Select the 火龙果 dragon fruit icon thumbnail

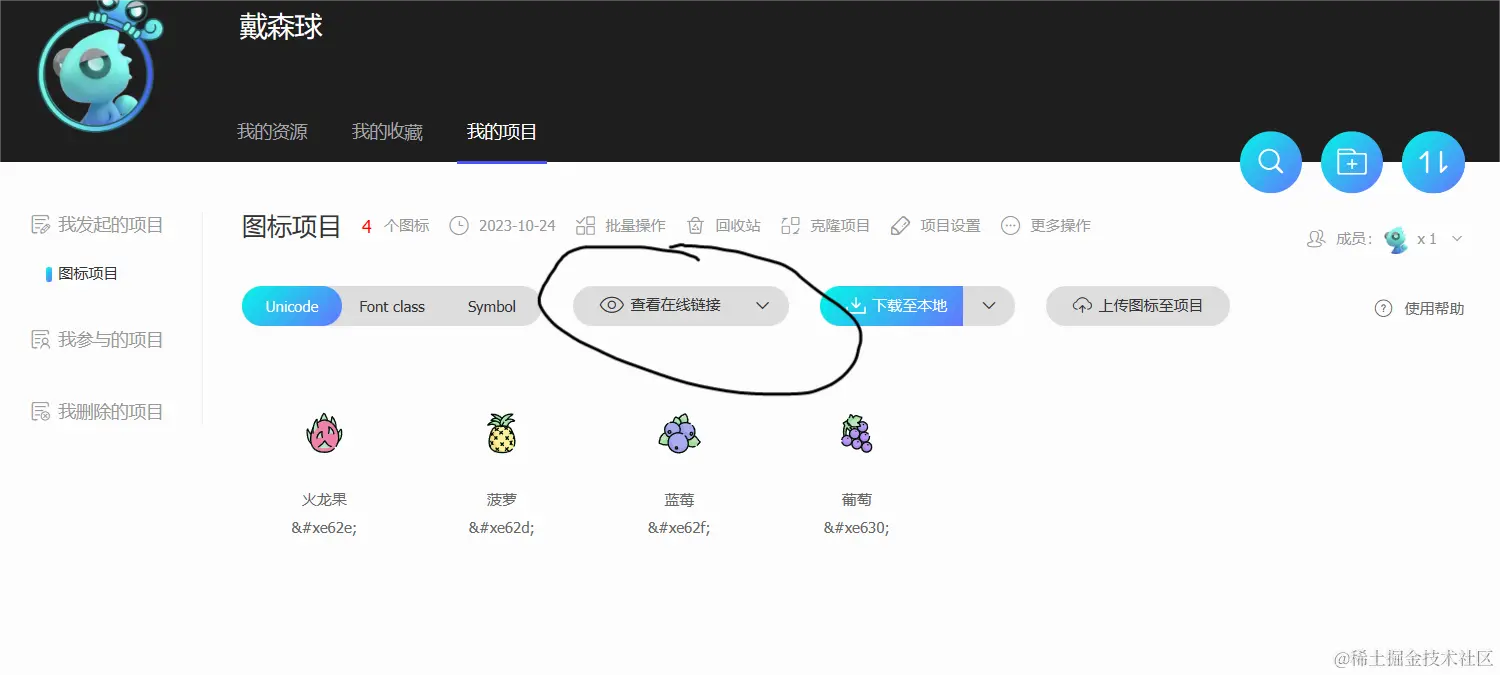tap(323, 432)
